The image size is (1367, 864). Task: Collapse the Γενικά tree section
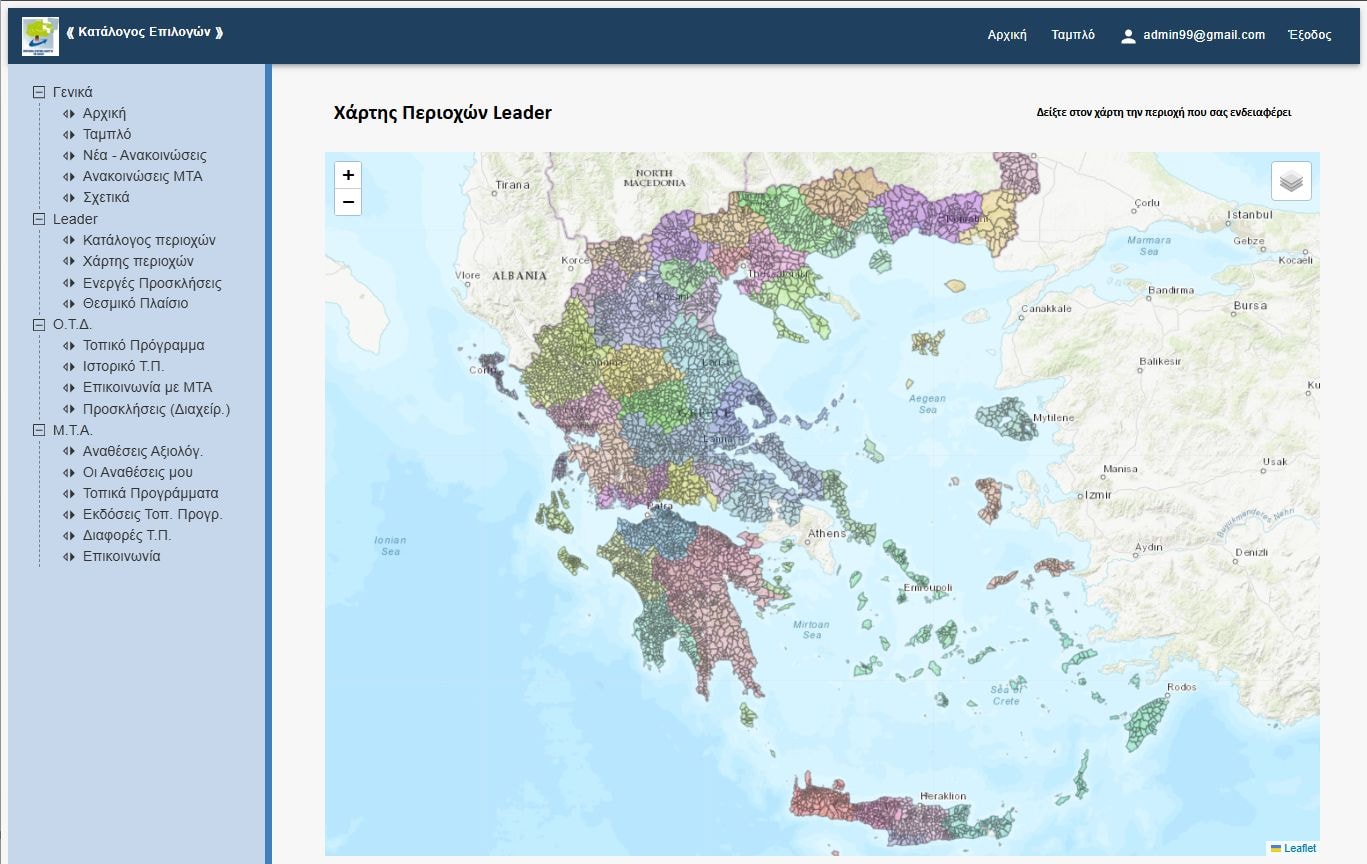point(37,91)
